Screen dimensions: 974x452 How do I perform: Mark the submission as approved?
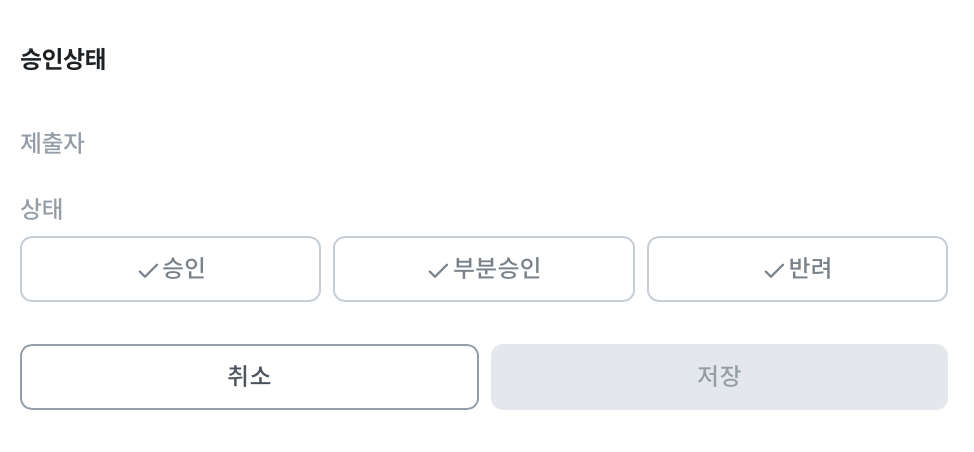tap(170, 269)
